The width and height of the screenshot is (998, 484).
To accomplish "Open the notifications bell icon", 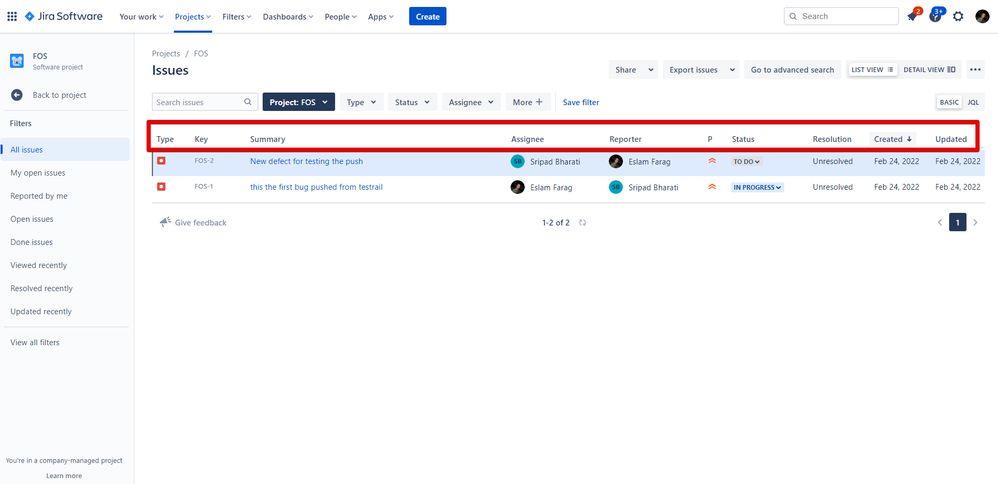I will coord(913,17).
